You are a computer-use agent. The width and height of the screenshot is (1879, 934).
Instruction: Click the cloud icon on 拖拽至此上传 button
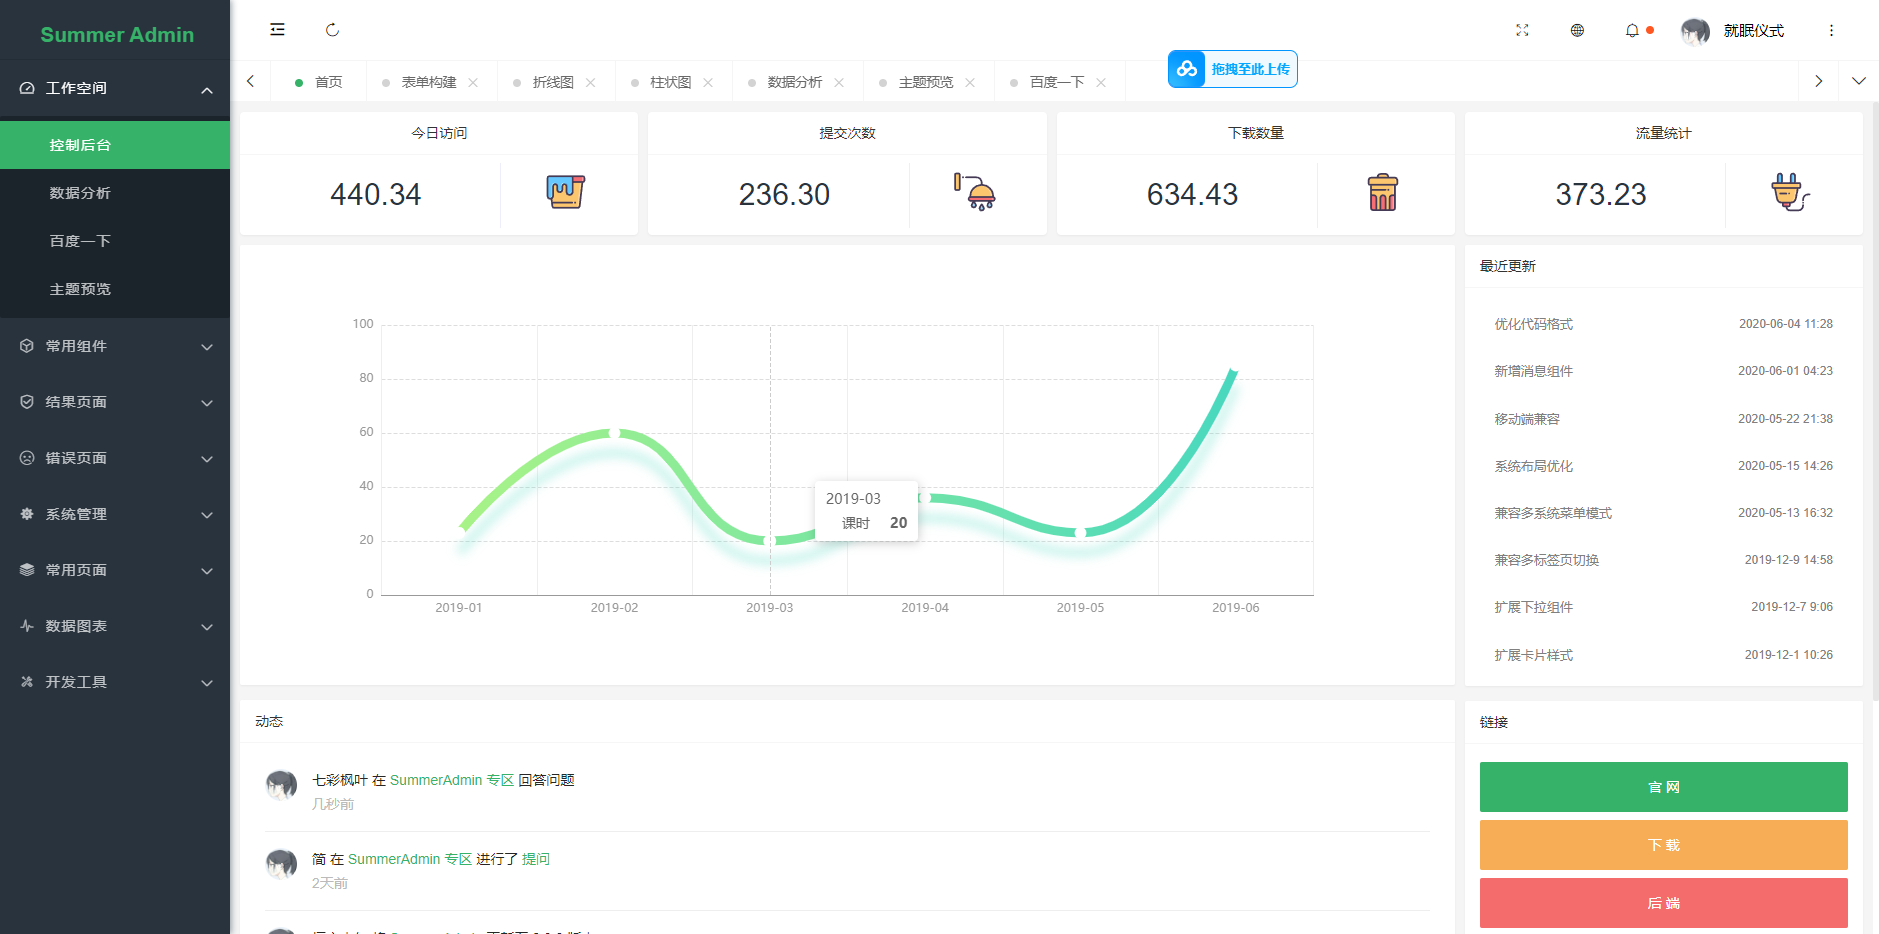pyautogui.click(x=1186, y=69)
